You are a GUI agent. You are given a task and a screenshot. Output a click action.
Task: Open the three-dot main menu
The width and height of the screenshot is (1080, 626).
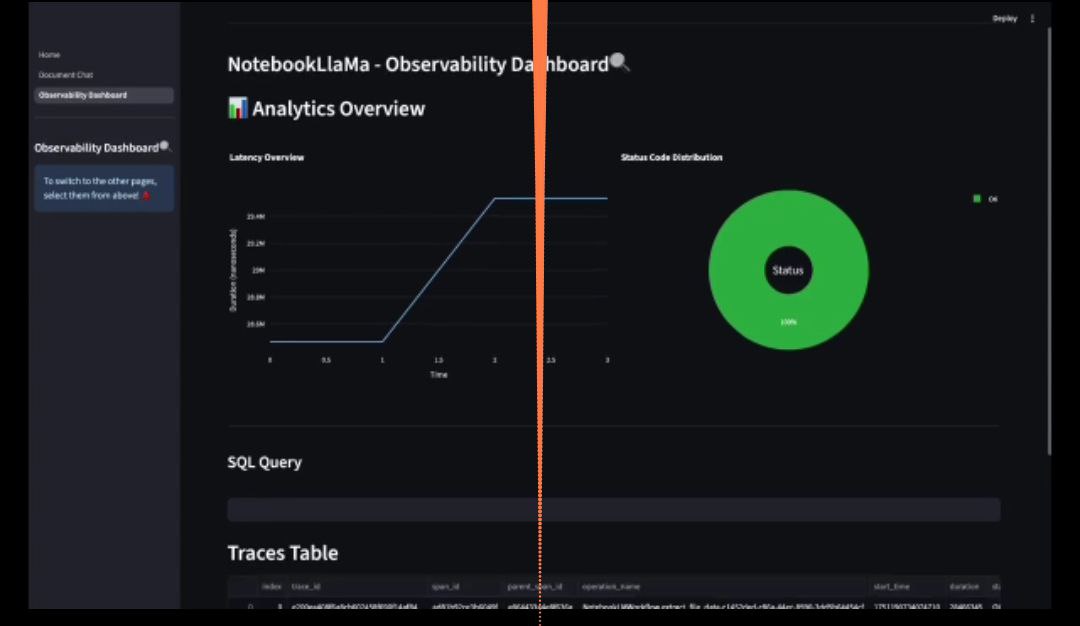[1032, 18]
